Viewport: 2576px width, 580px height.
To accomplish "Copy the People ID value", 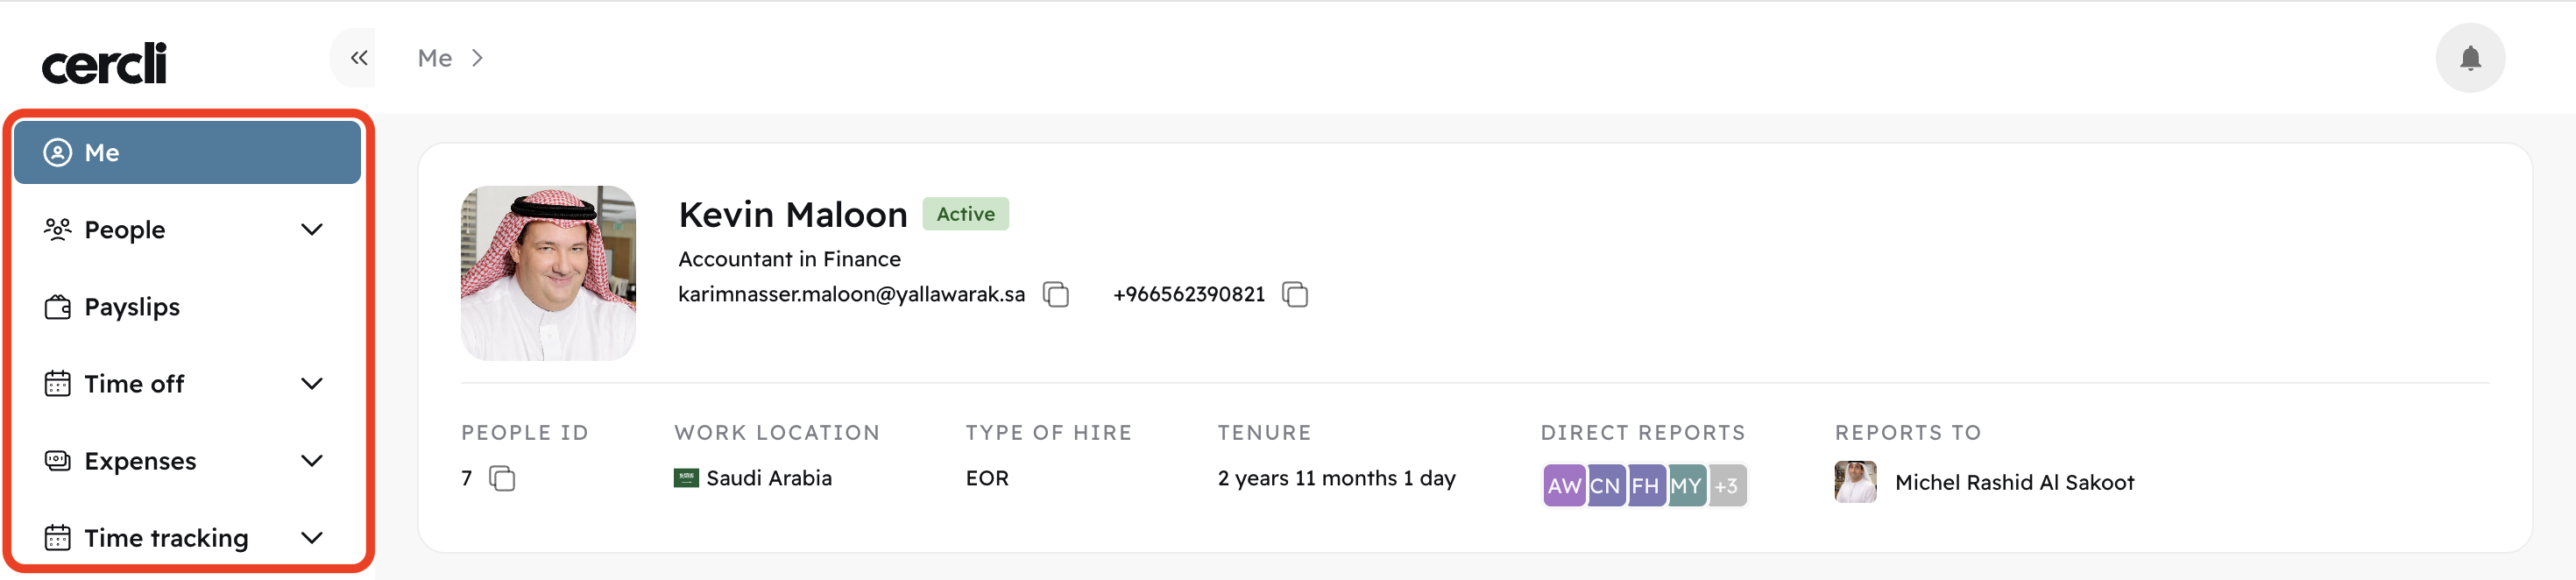I will [x=501, y=479].
